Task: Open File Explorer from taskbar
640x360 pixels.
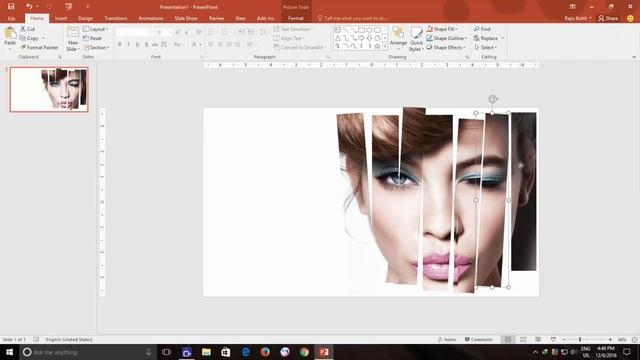Action: pos(206,352)
